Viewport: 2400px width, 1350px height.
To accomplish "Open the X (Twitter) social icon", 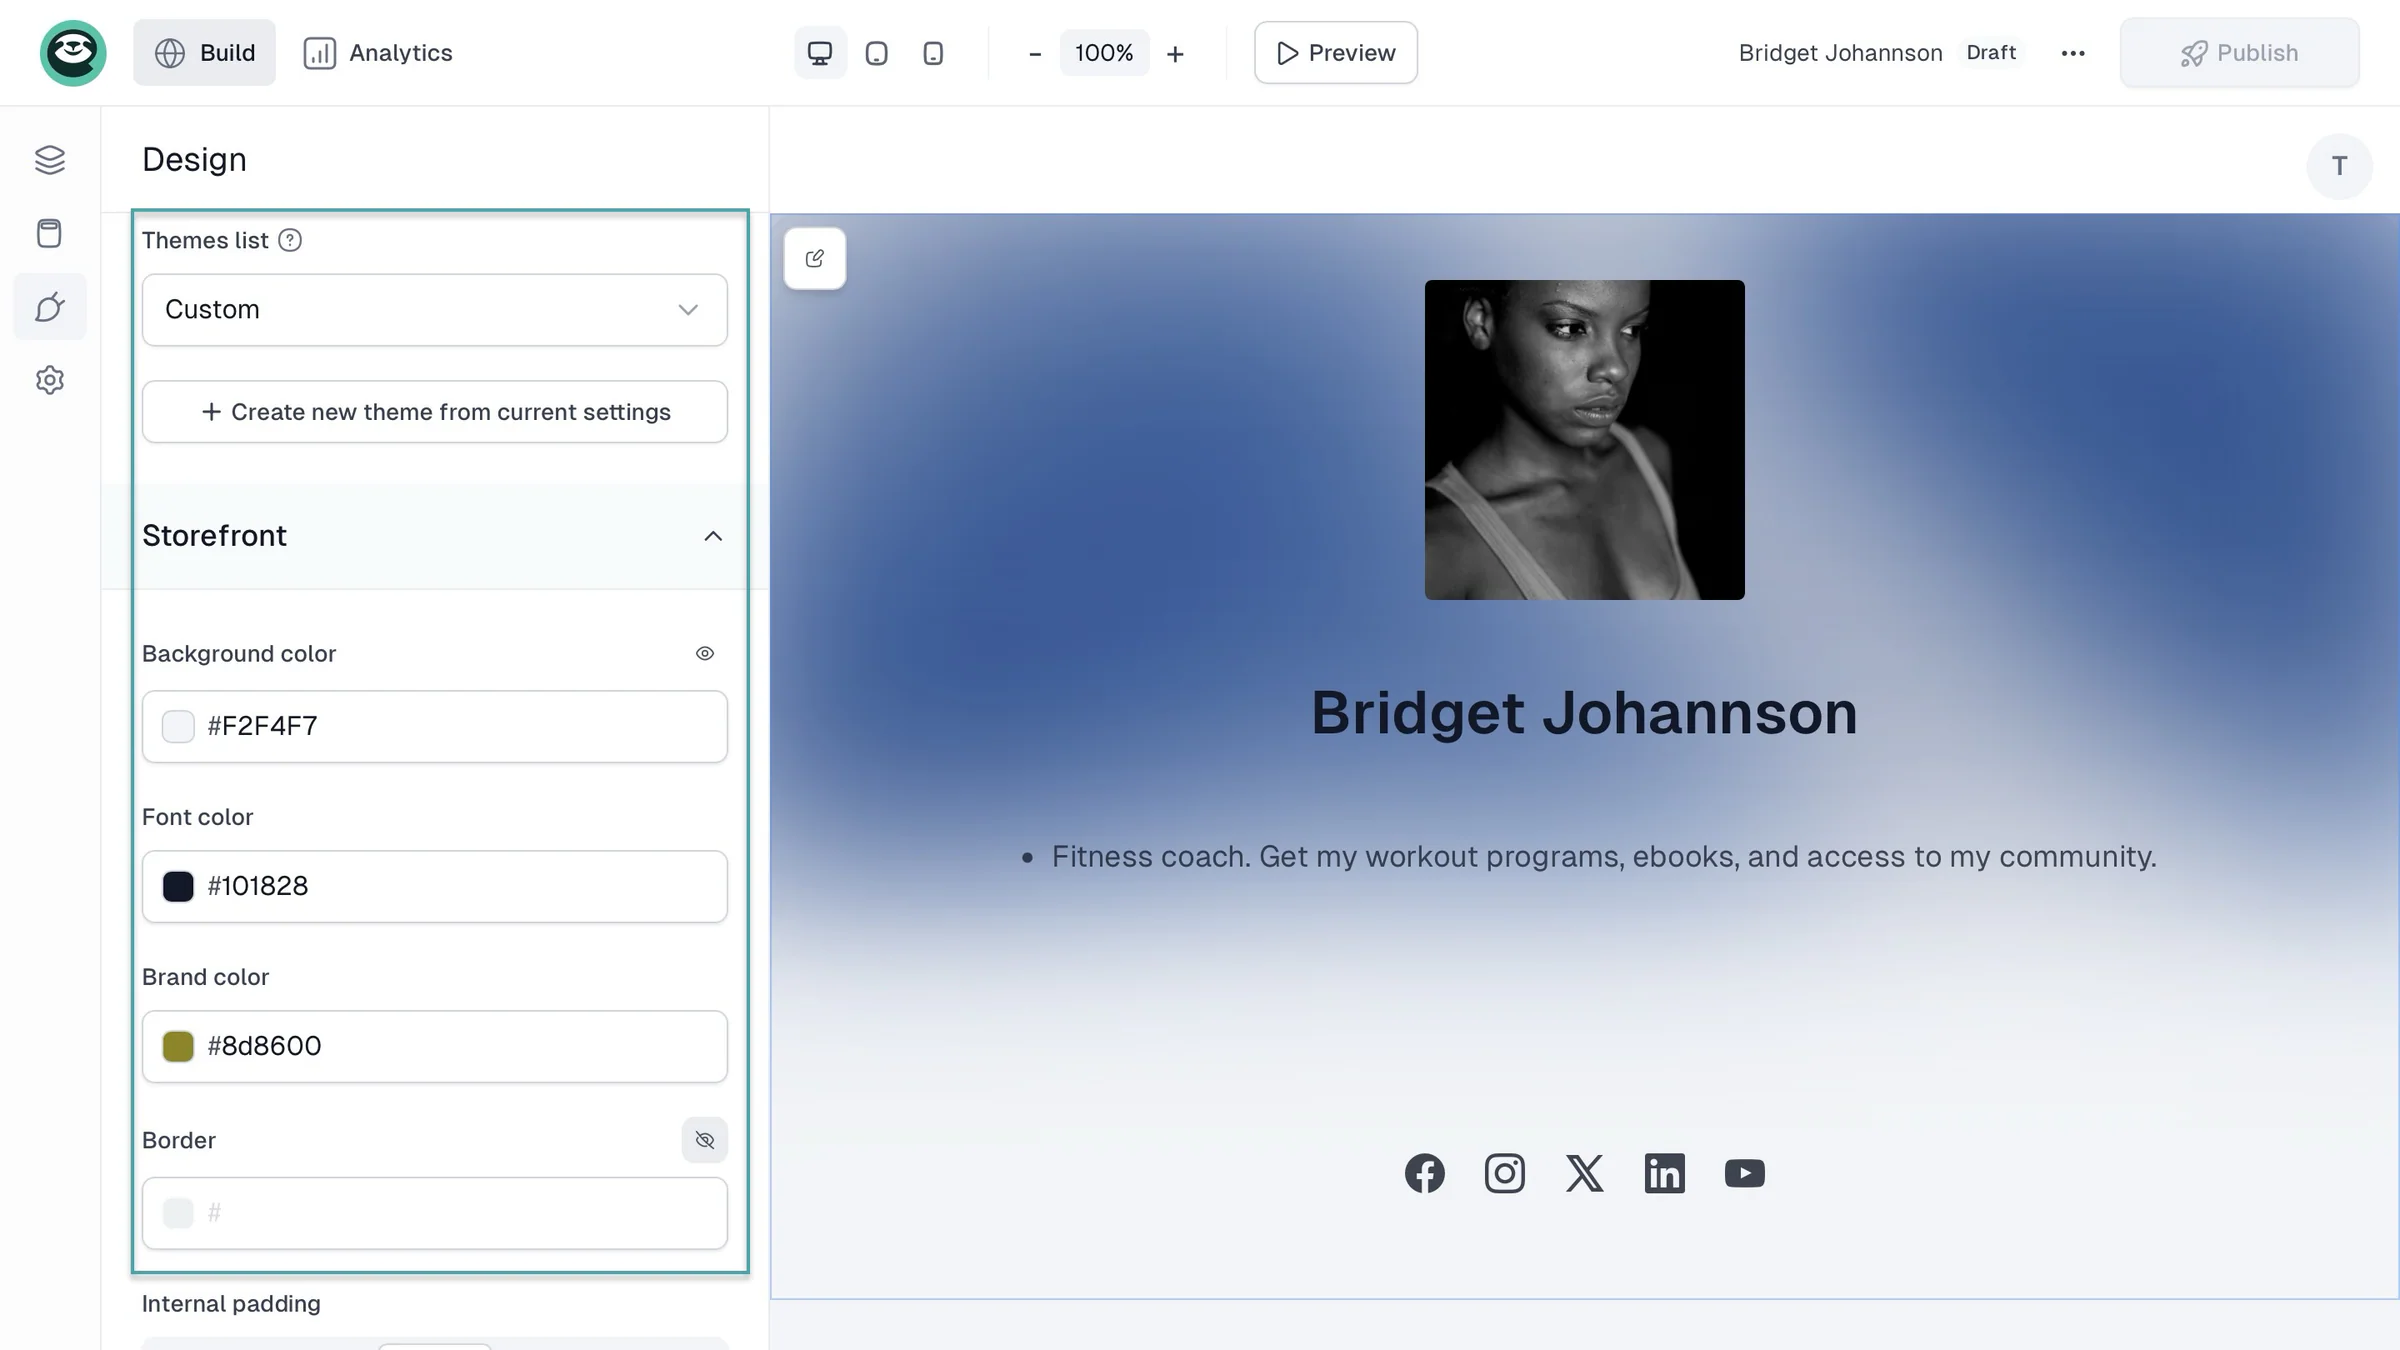I will [x=1585, y=1173].
